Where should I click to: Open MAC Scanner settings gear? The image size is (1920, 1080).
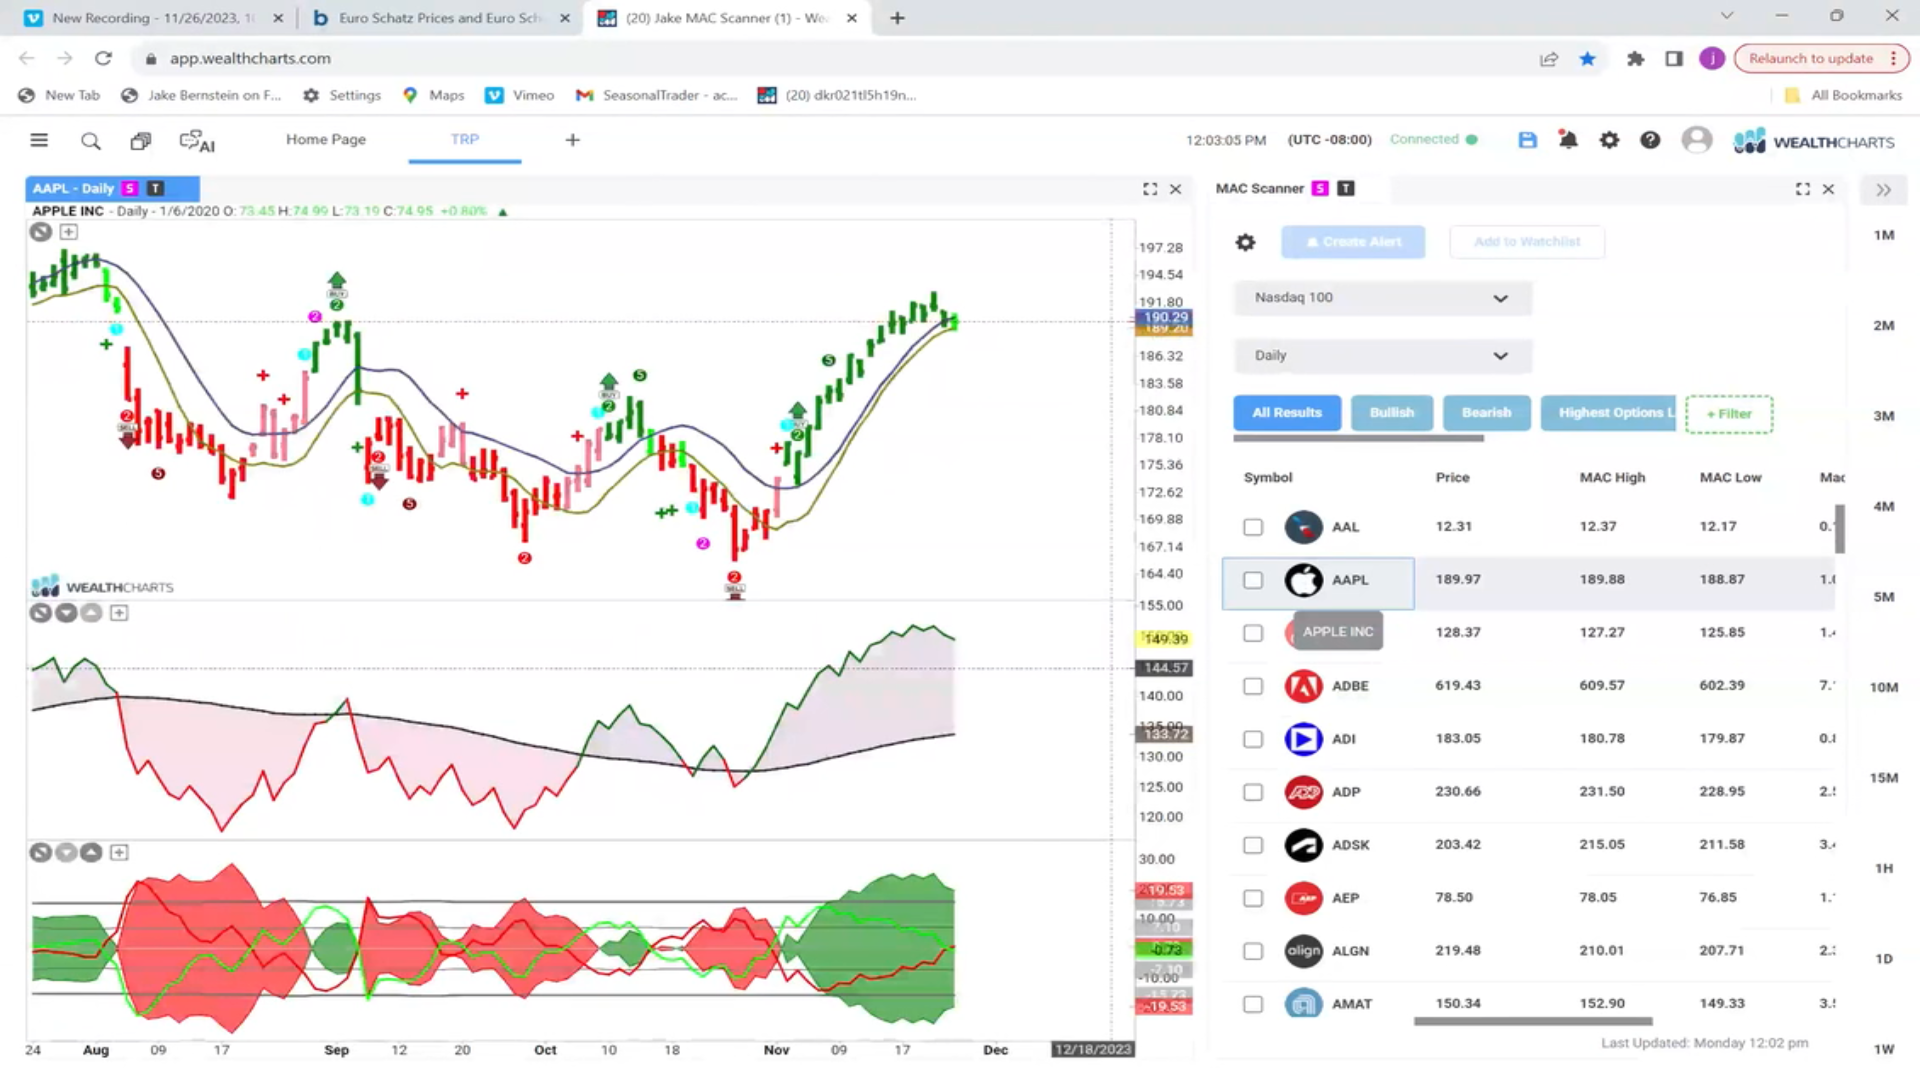1245,242
